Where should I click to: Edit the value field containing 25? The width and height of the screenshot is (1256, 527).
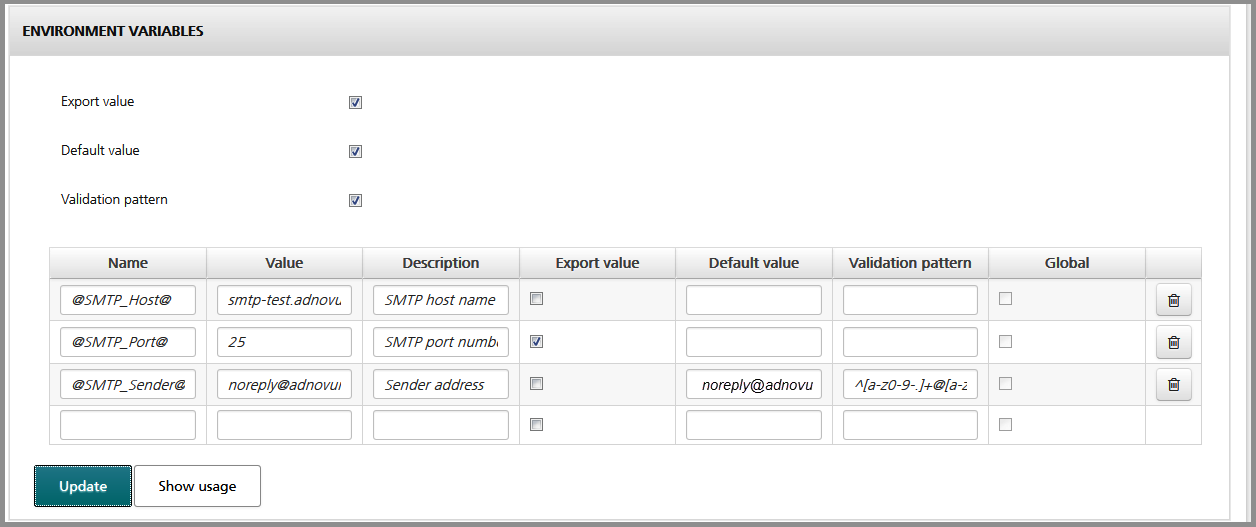(284, 342)
